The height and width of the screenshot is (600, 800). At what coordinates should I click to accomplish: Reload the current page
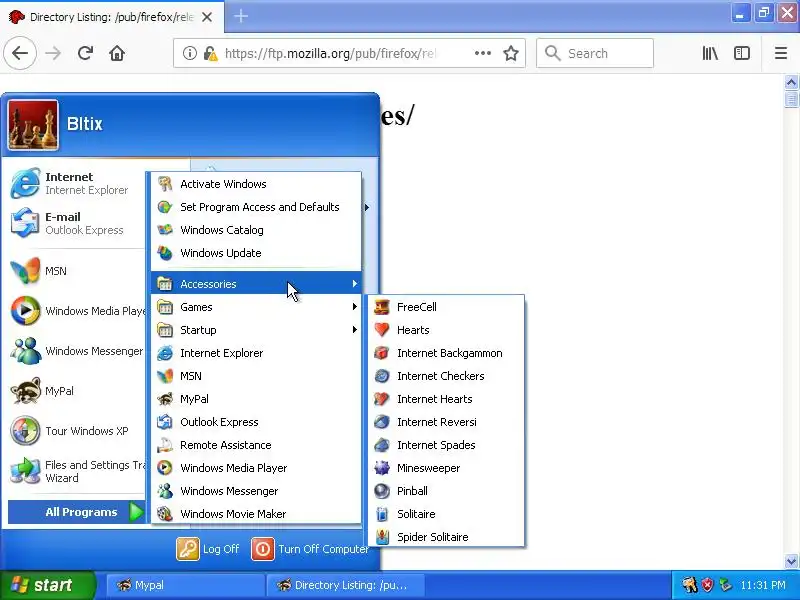pyautogui.click(x=85, y=53)
